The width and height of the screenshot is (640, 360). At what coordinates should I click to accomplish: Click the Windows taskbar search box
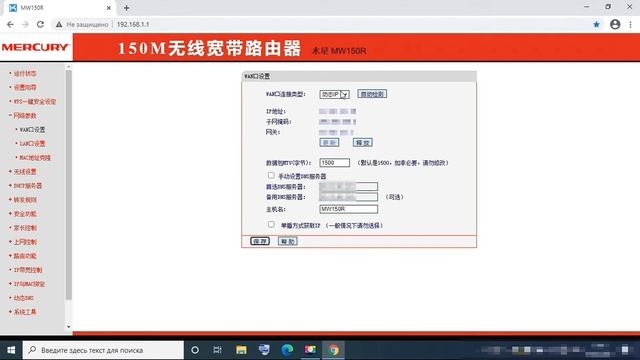point(103,350)
